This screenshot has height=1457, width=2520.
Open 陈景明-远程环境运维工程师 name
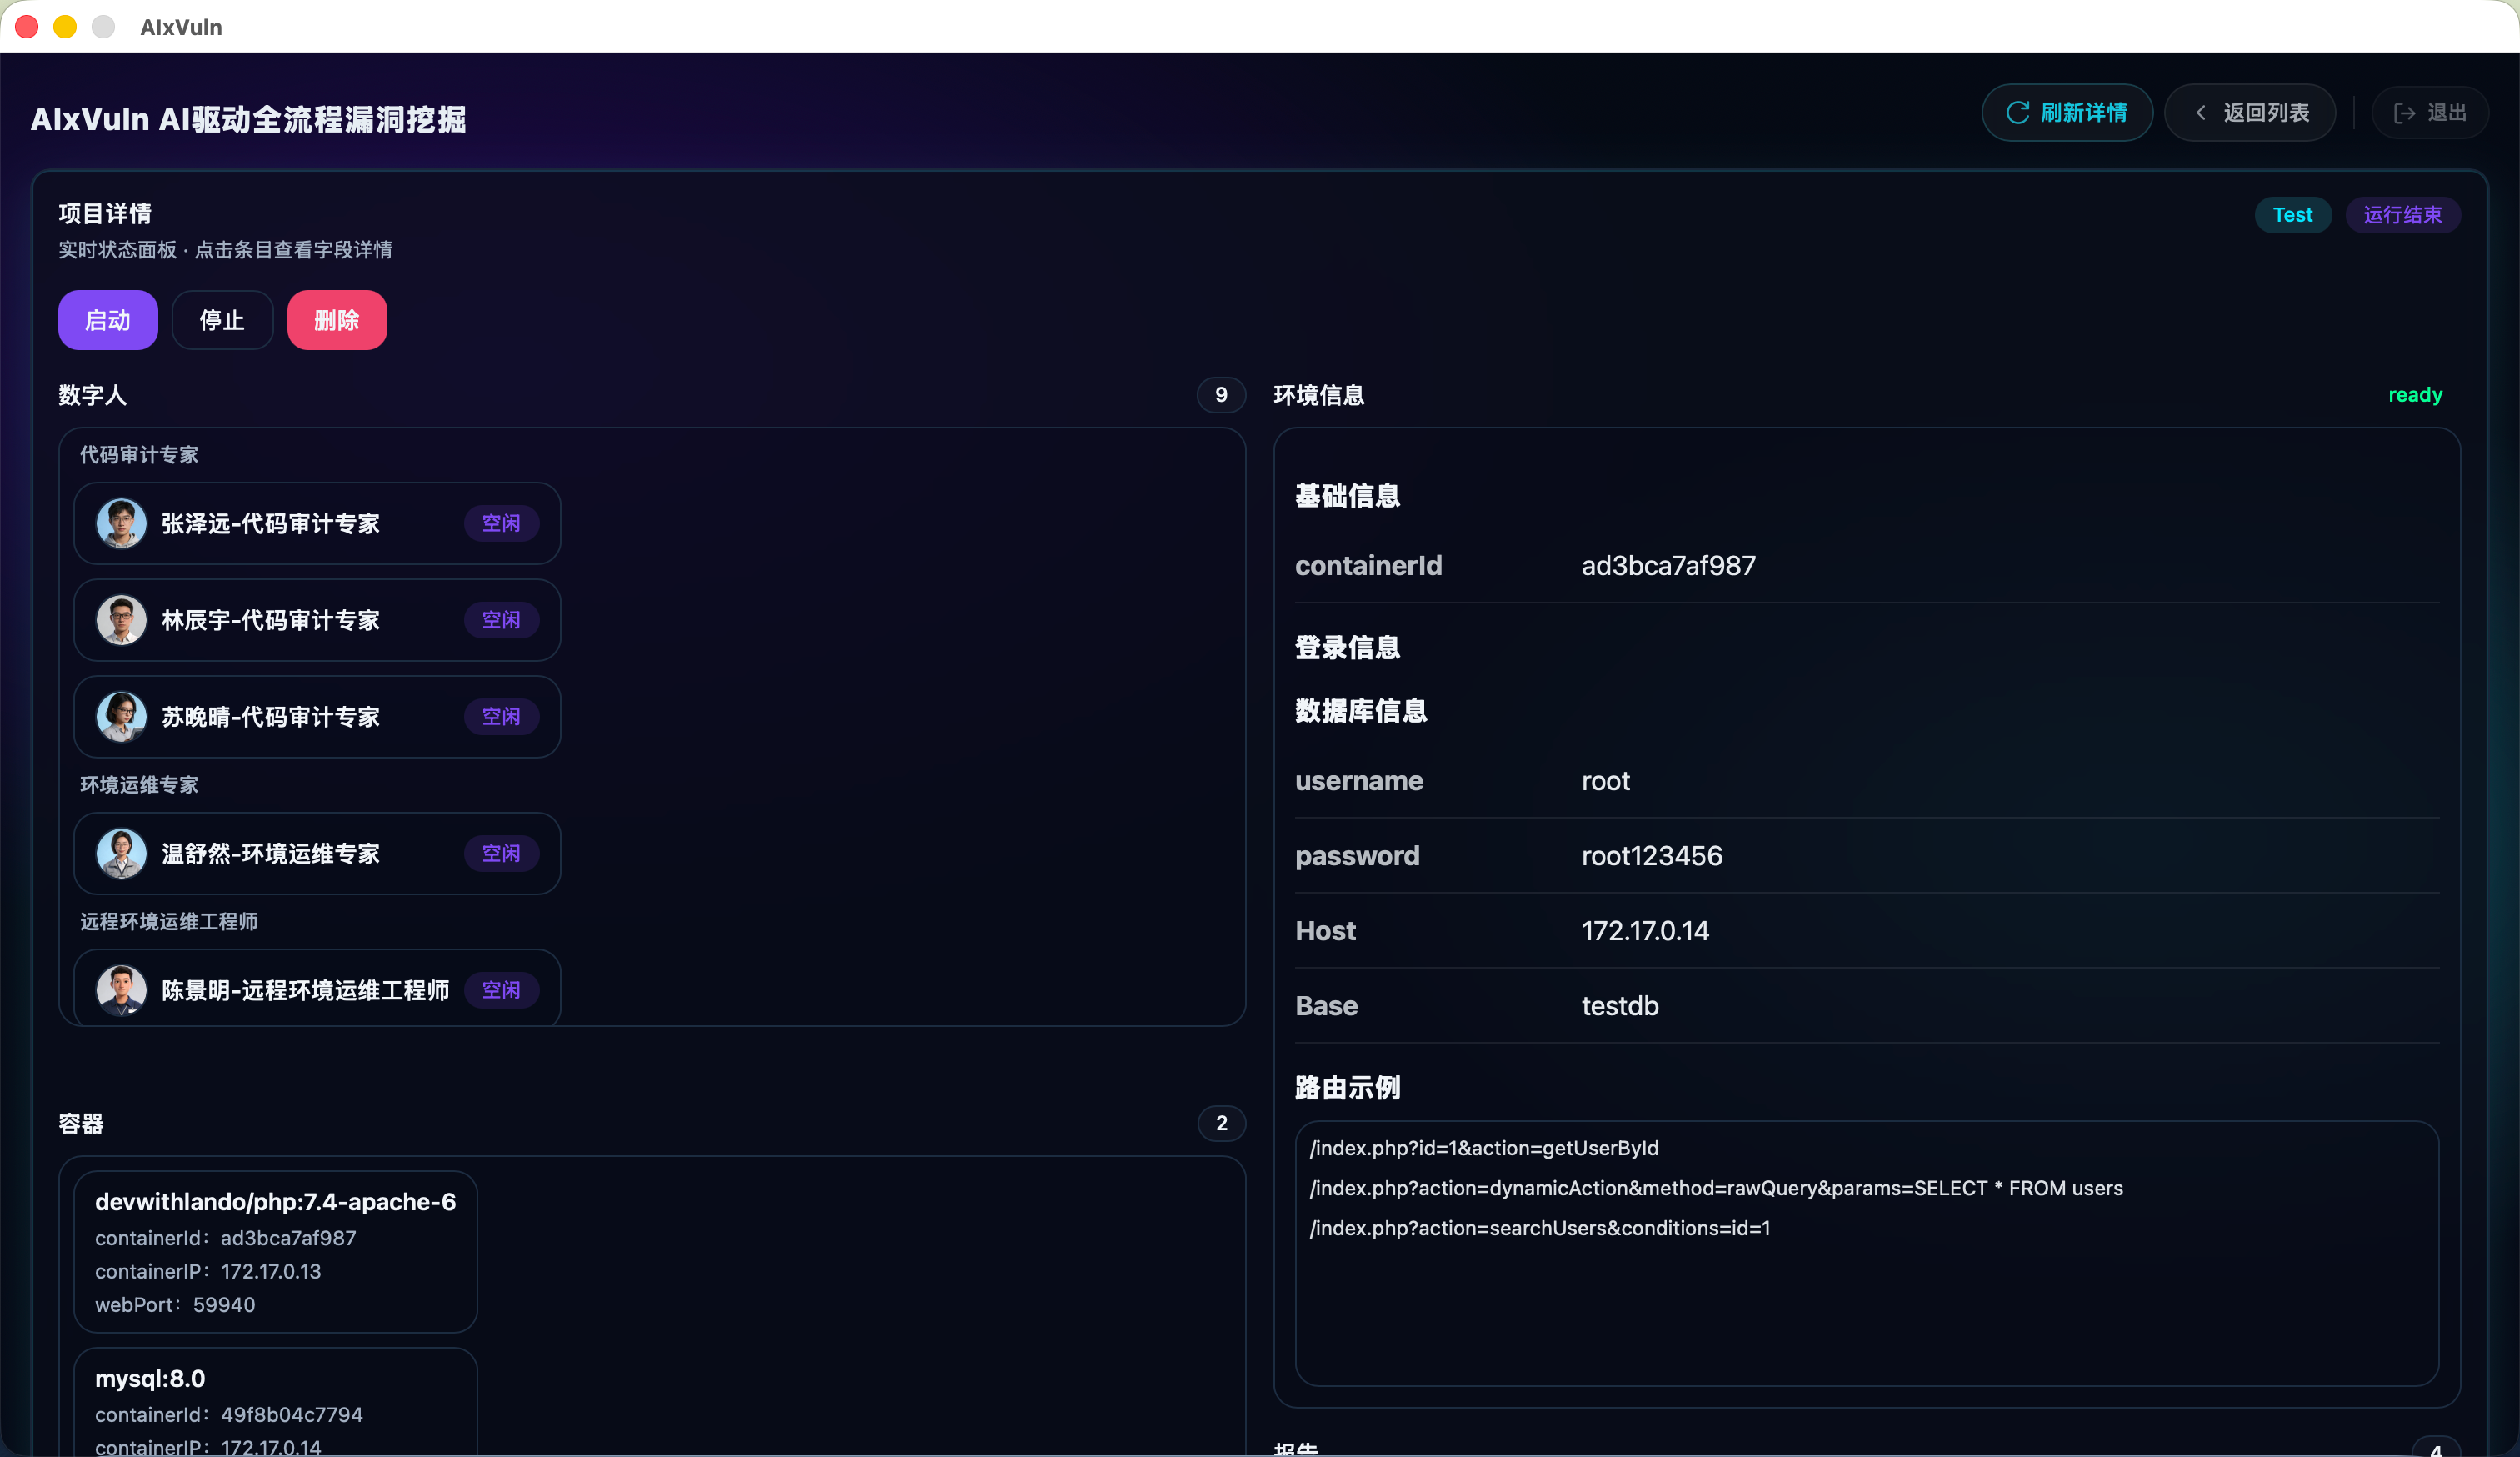pos(306,991)
